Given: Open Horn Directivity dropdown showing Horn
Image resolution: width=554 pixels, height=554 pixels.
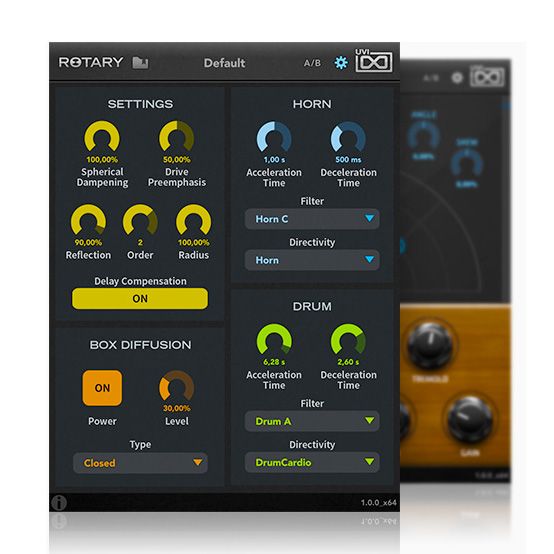Looking at the screenshot, I should coord(312,260).
